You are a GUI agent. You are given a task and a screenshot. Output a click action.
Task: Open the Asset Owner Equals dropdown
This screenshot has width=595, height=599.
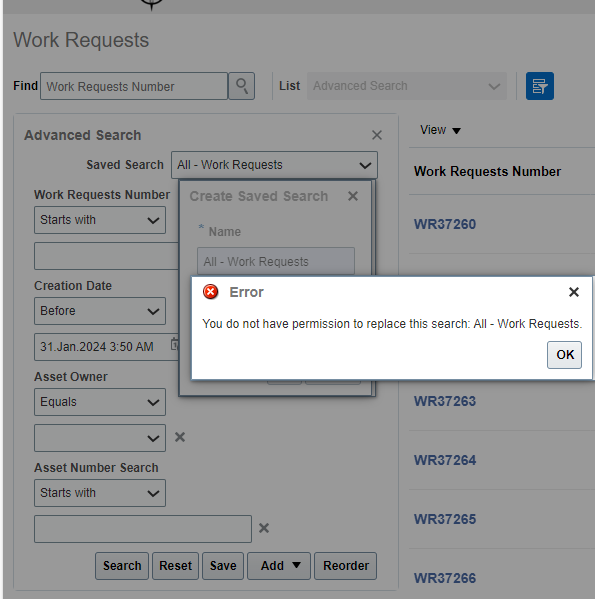coord(100,402)
